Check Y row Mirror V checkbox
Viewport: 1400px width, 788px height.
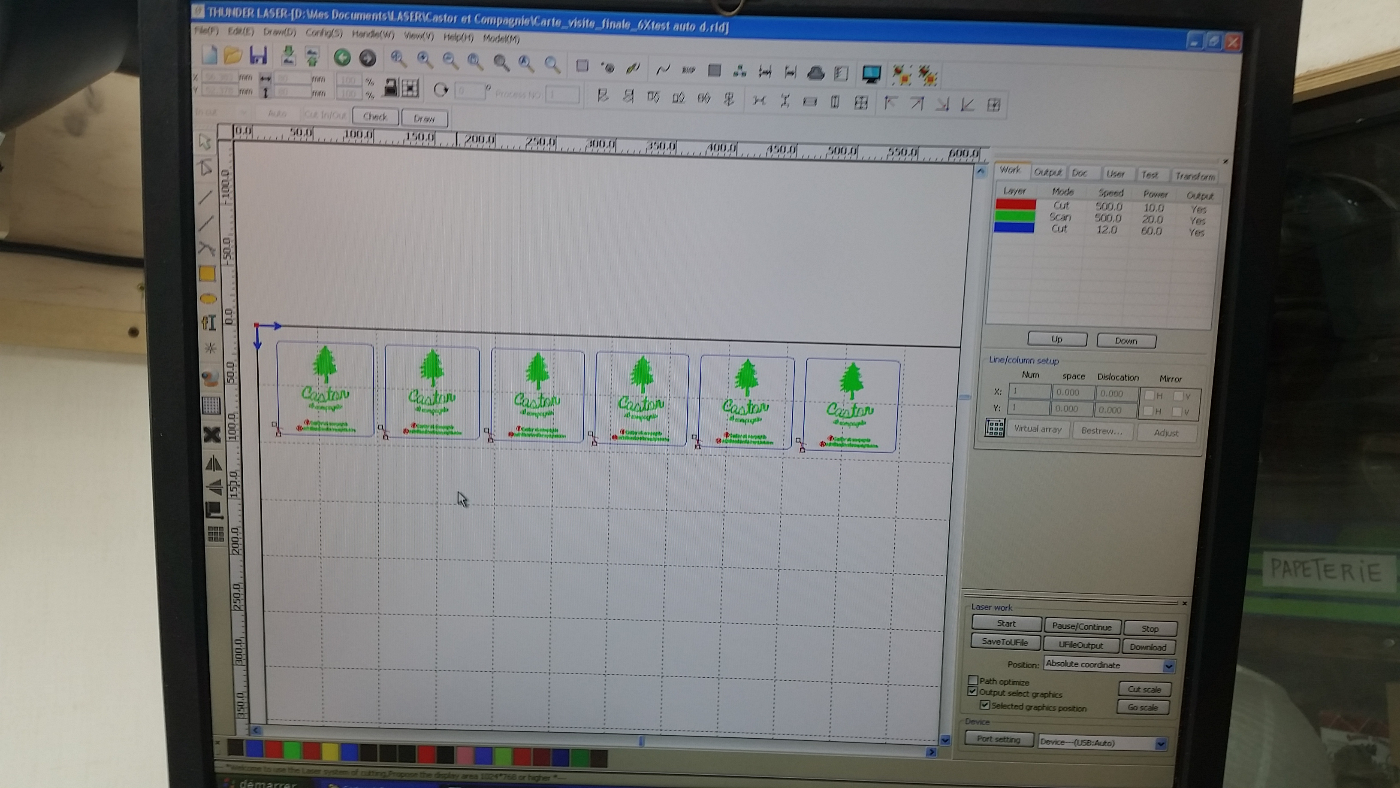[1178, 412]
